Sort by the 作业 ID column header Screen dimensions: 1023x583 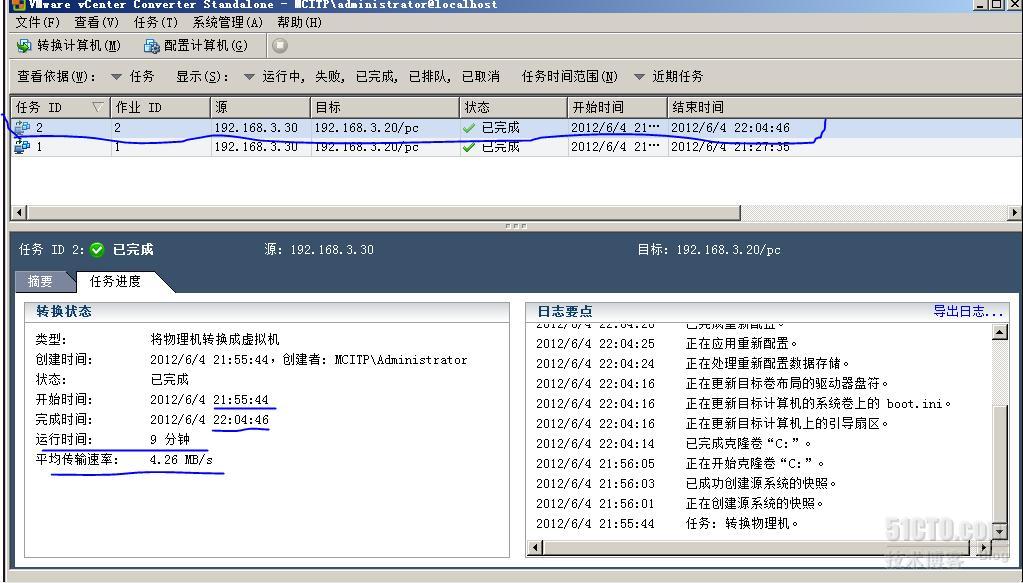click(x=160, y=107)
